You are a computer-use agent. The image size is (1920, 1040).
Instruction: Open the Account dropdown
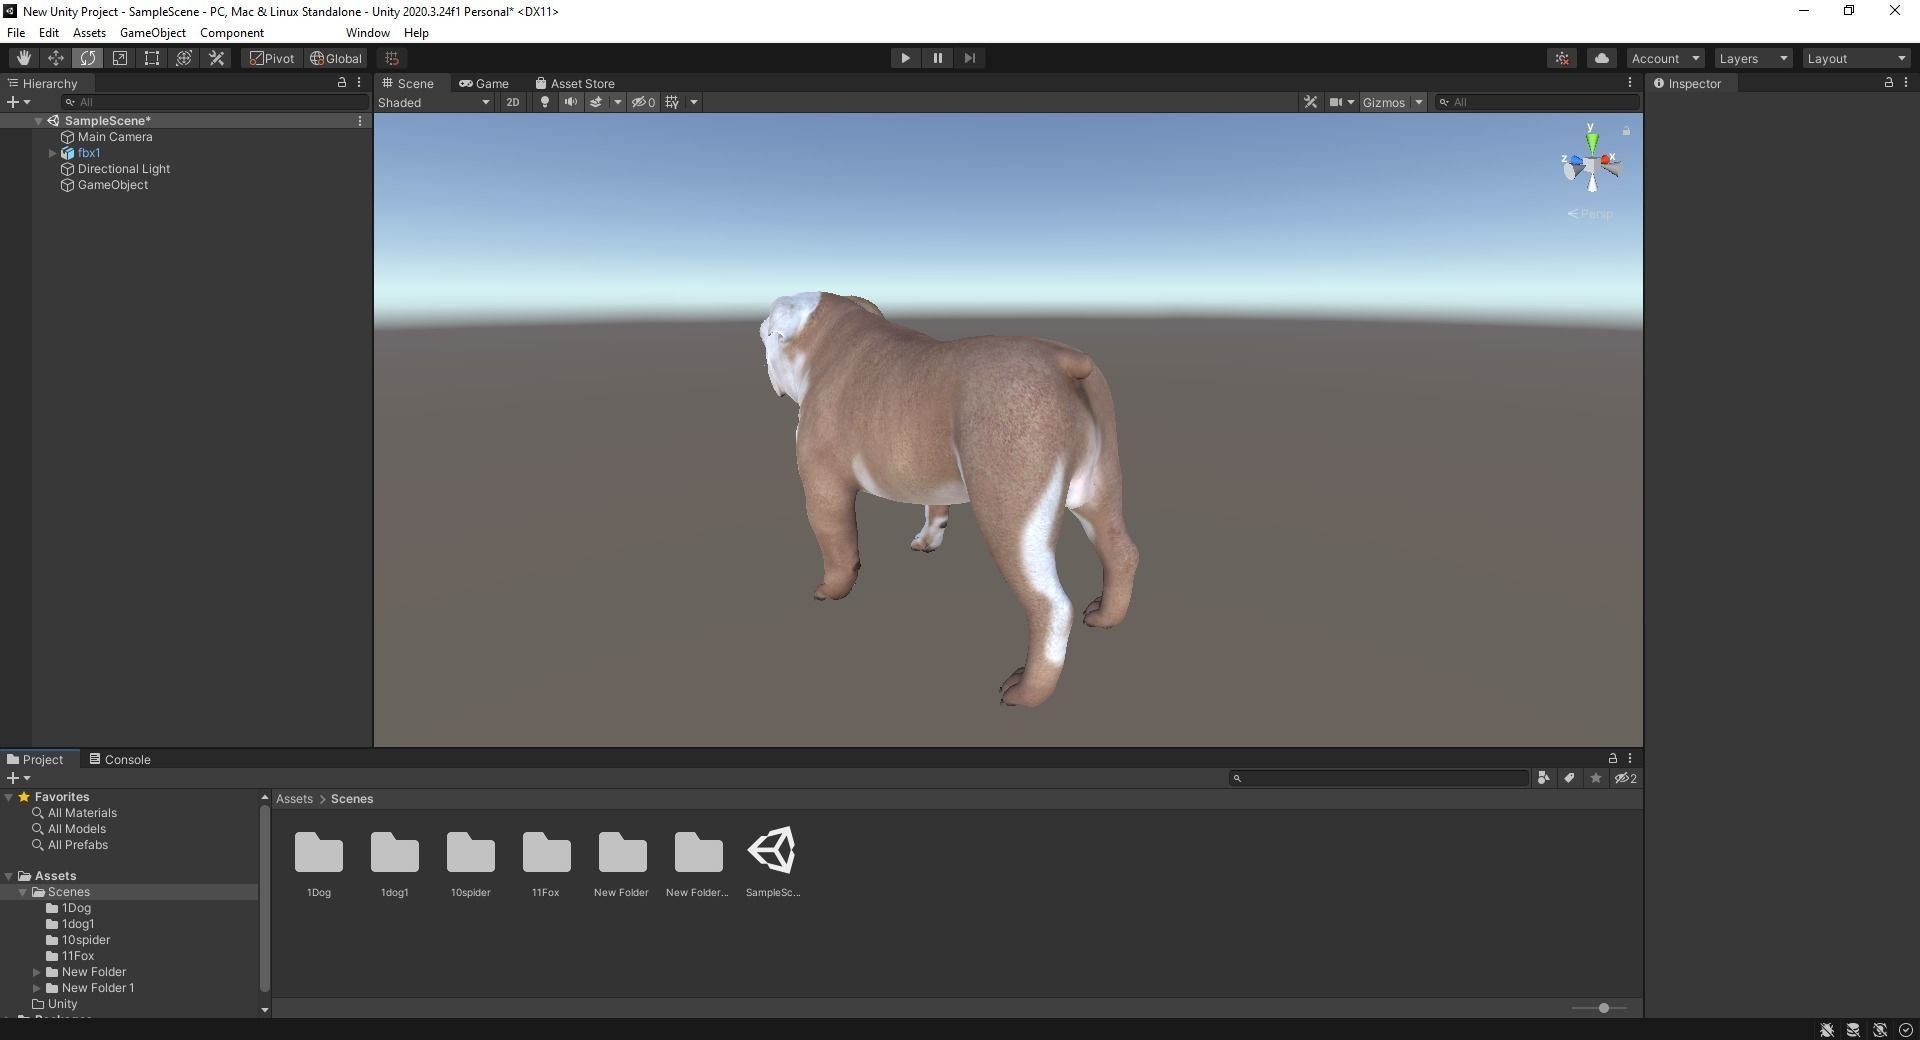coord(1665,58)
